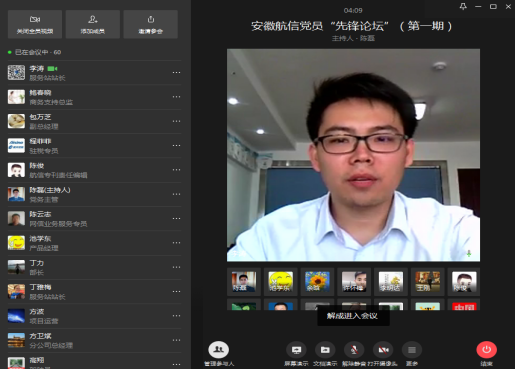
Task: Select participant name 陈磊(主持人)
Action: (x=50, y=190)
